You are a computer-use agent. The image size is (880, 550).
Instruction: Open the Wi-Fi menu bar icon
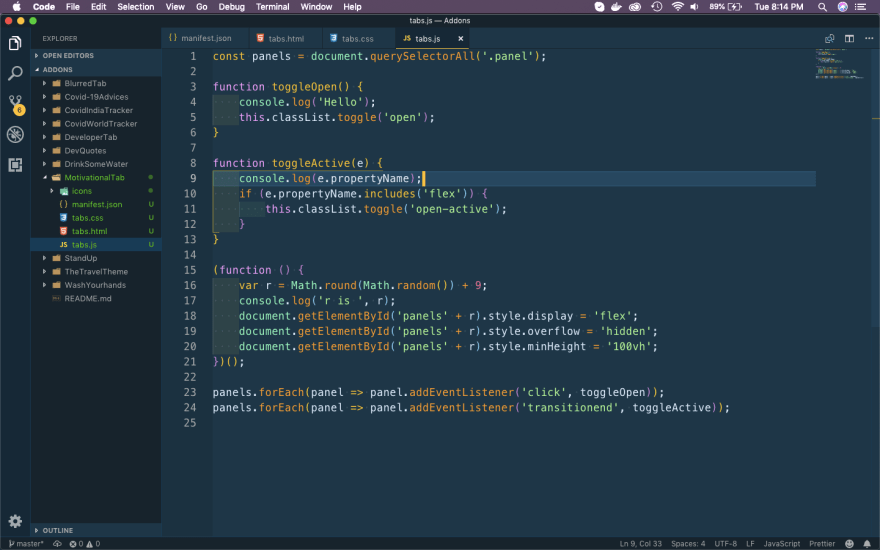[x=678, y=7]
